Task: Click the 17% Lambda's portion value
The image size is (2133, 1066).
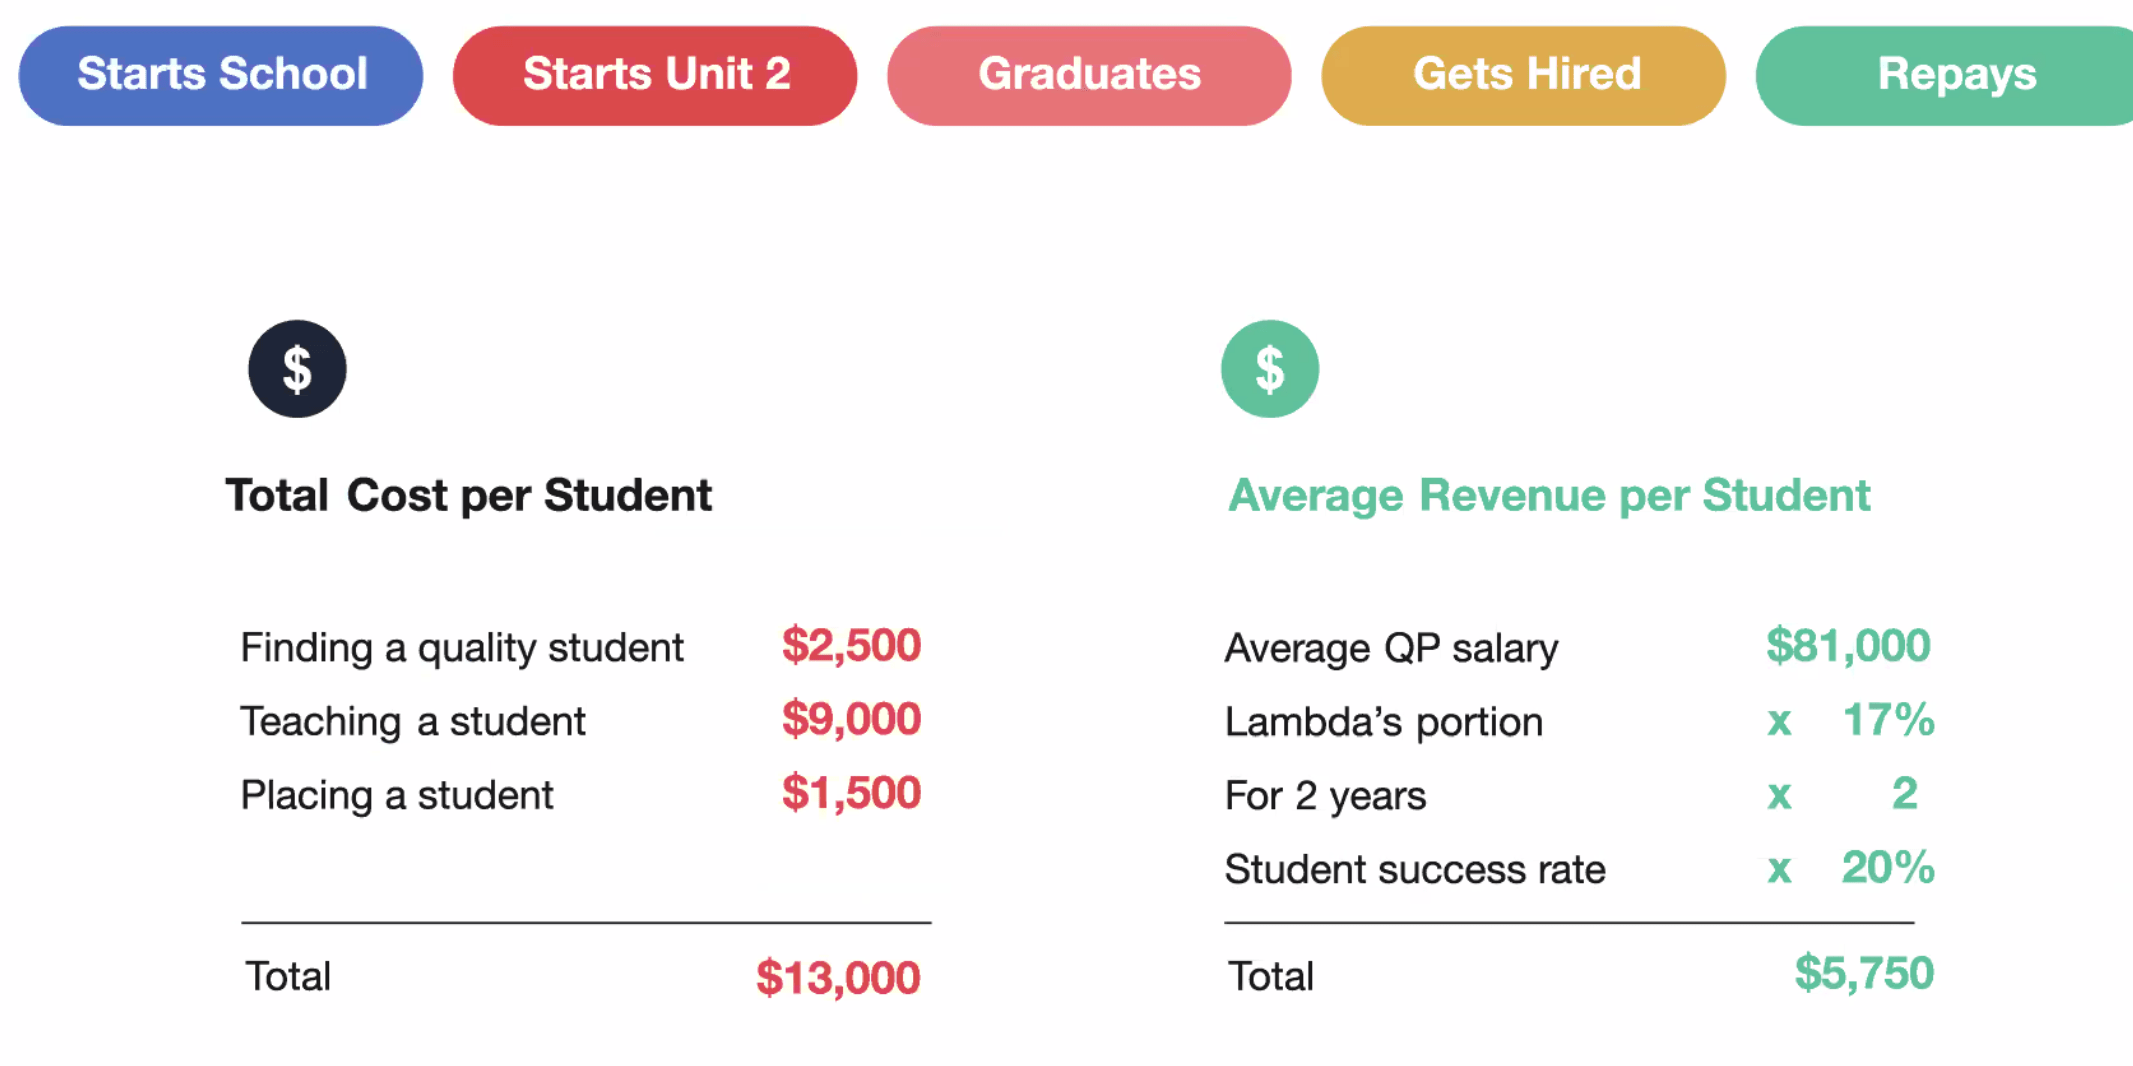Action: (x=1887, y=720)
